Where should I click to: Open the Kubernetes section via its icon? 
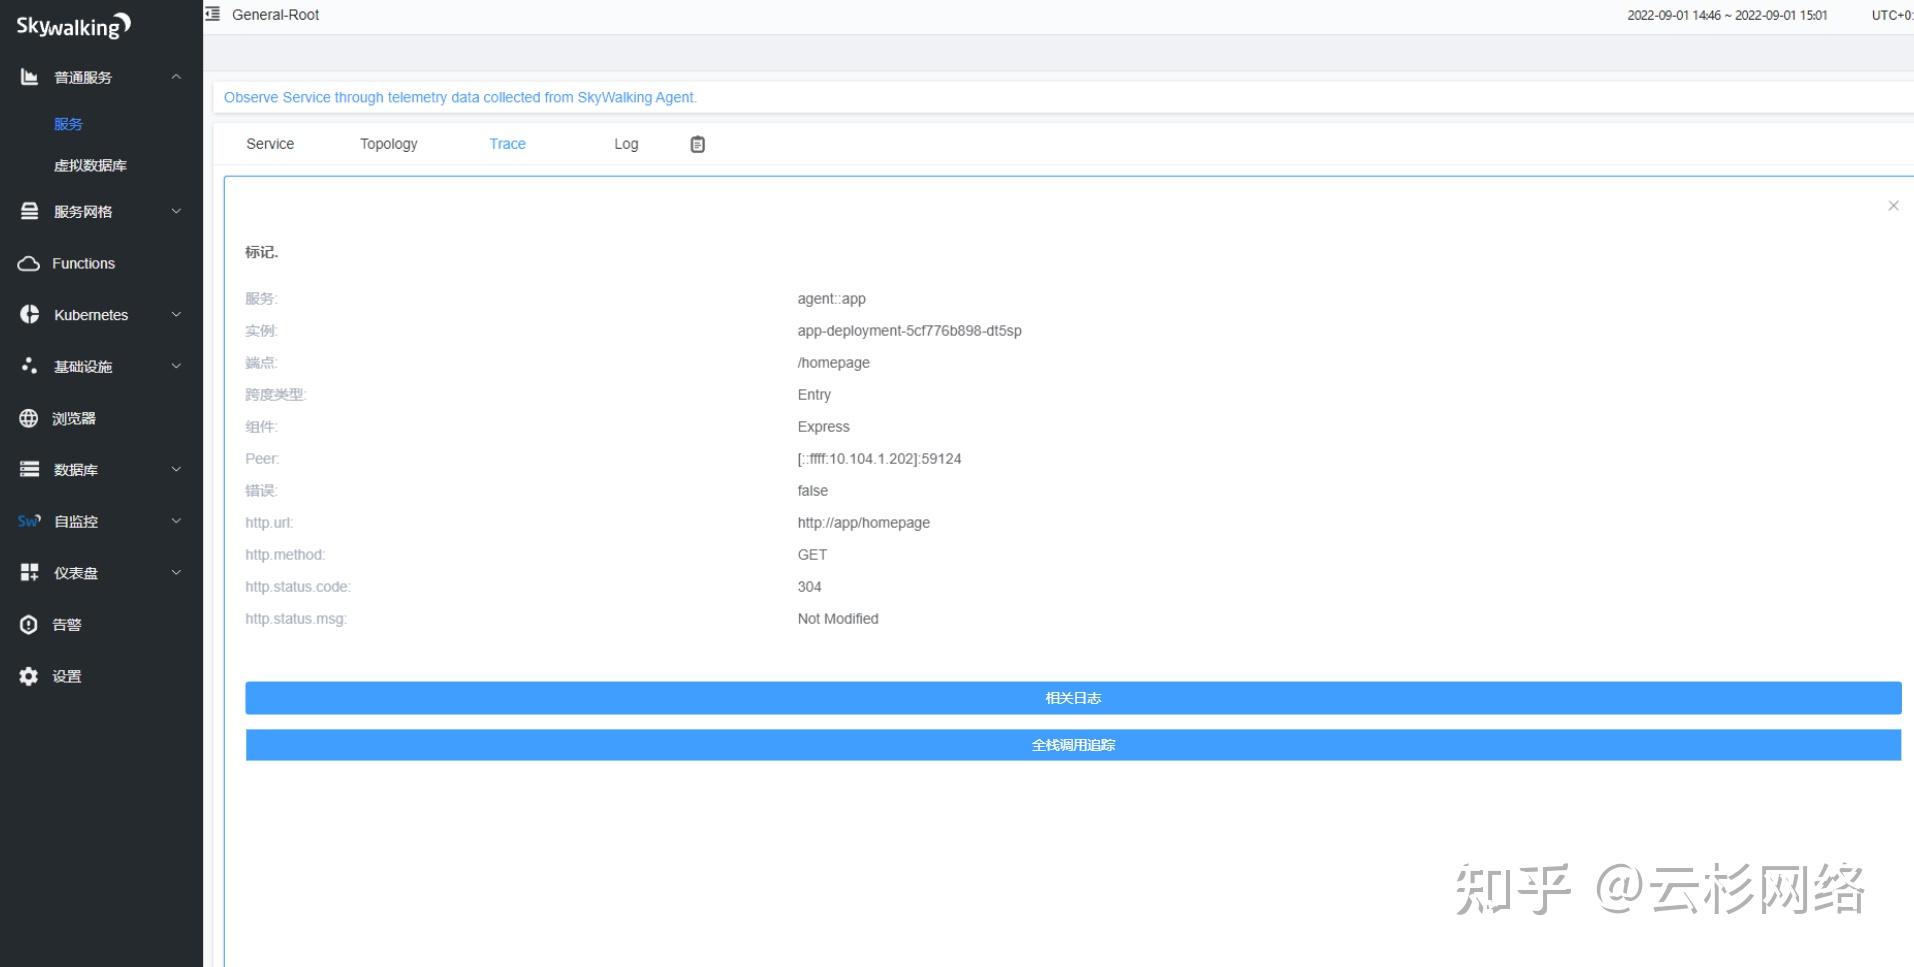coord(28,314)
